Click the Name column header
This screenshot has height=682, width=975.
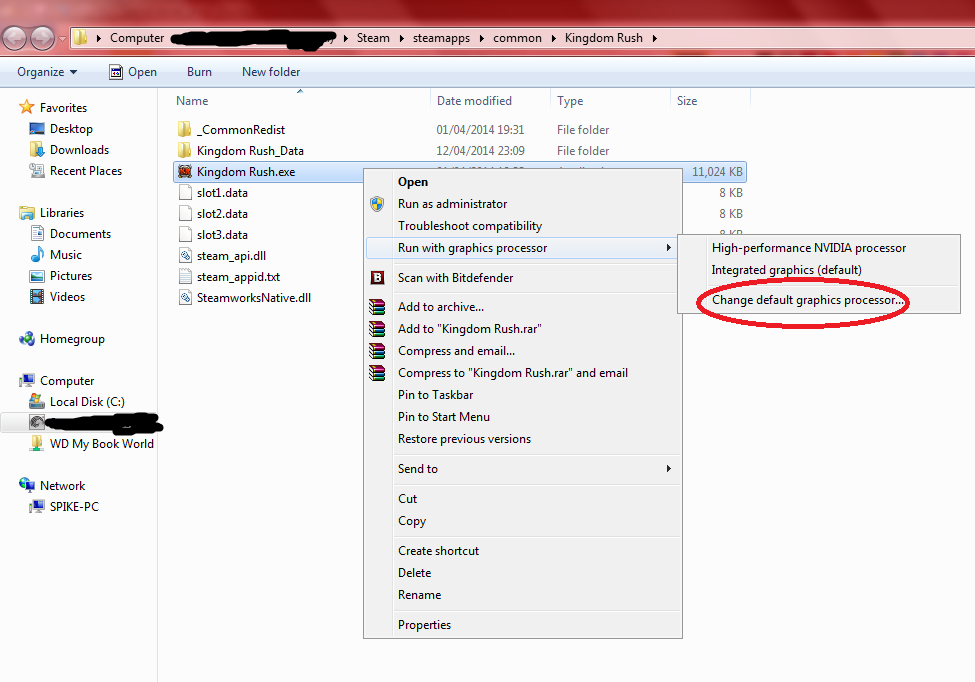coord(300,101)
